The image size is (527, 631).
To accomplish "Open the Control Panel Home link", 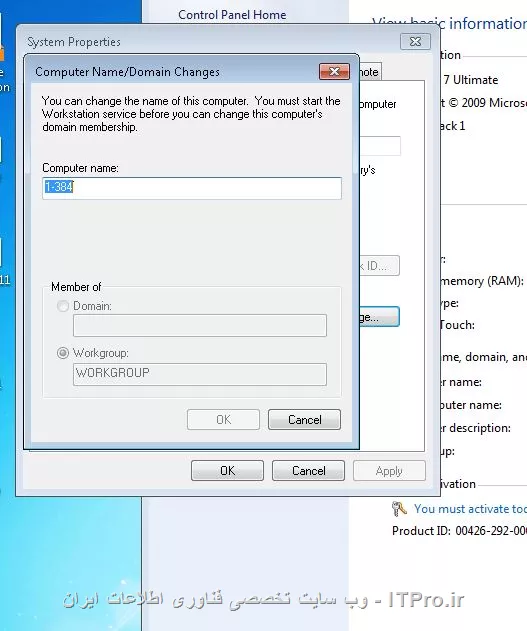I will click(x=232, y=15).
